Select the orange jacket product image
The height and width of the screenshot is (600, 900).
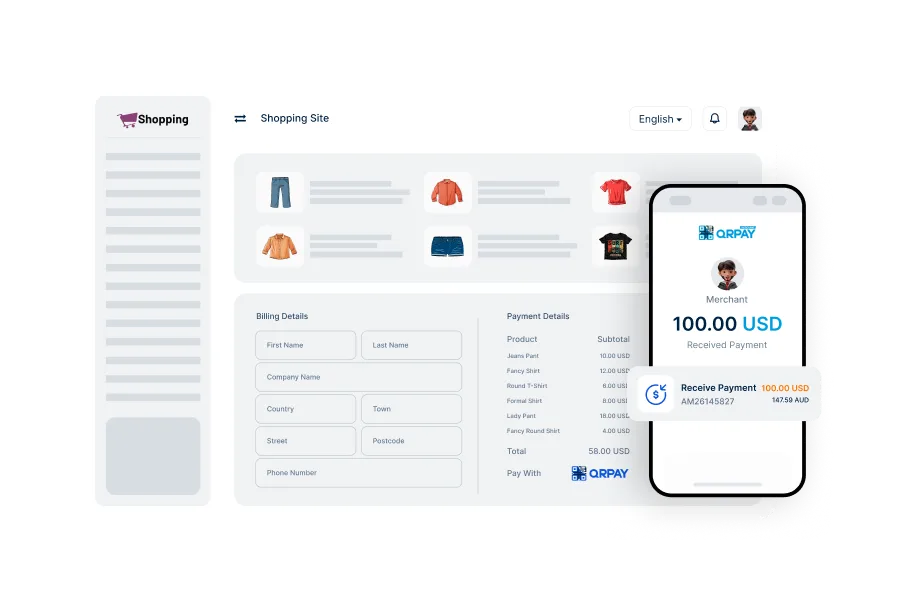tap(447, 192)
